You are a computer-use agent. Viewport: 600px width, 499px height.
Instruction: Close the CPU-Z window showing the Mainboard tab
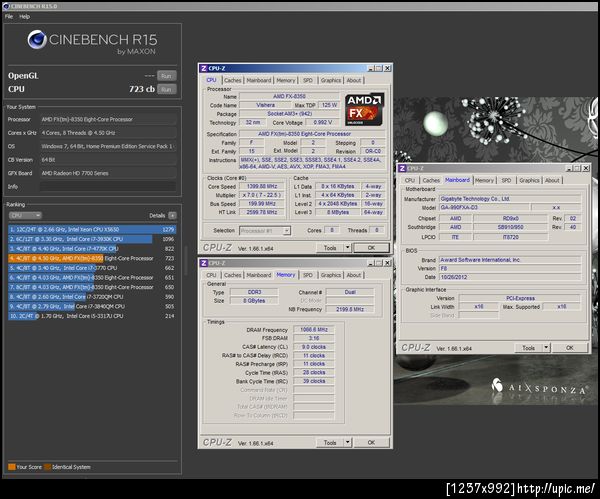(x=585, y=168)
